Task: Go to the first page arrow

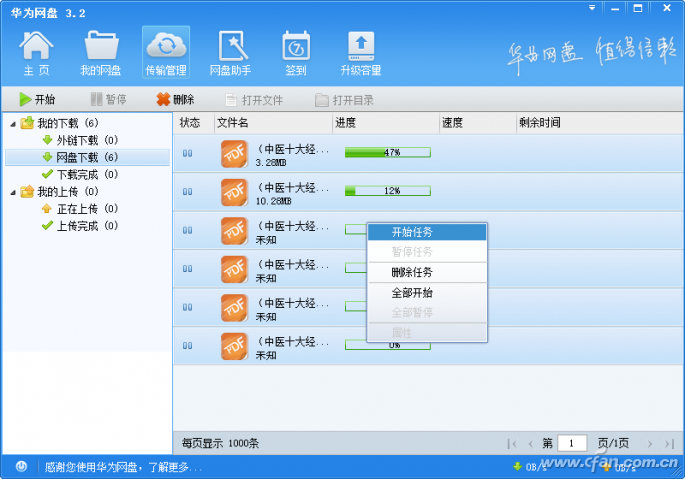Action: click(512, 444)
